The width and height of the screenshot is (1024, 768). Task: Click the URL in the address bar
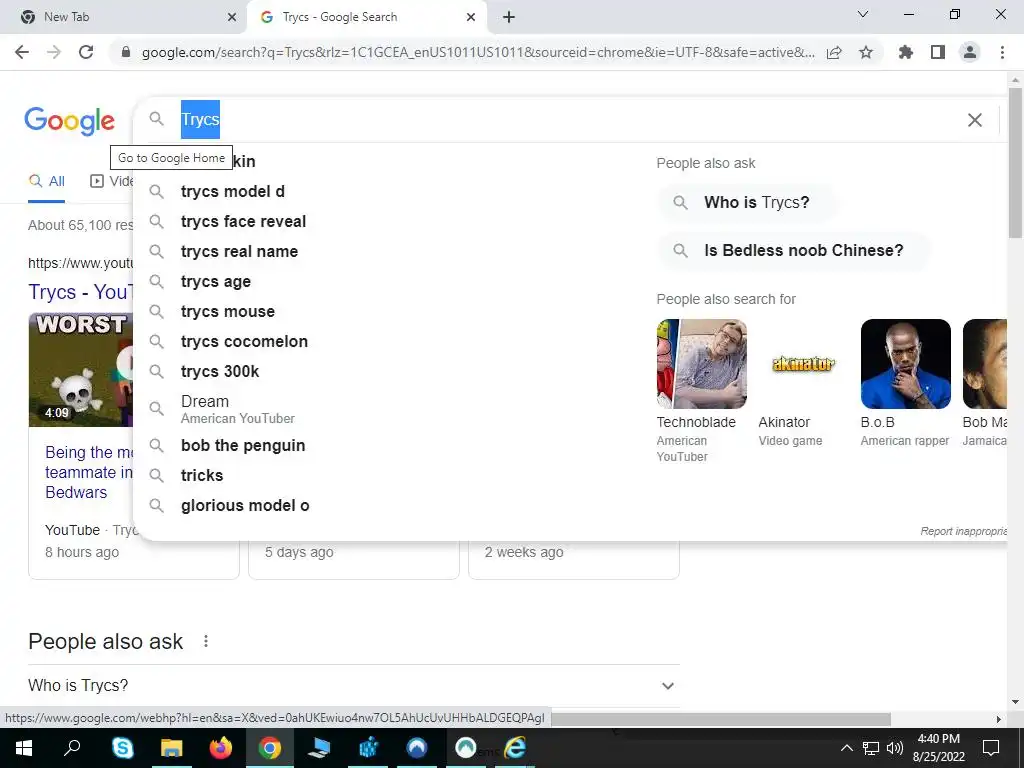478,52
